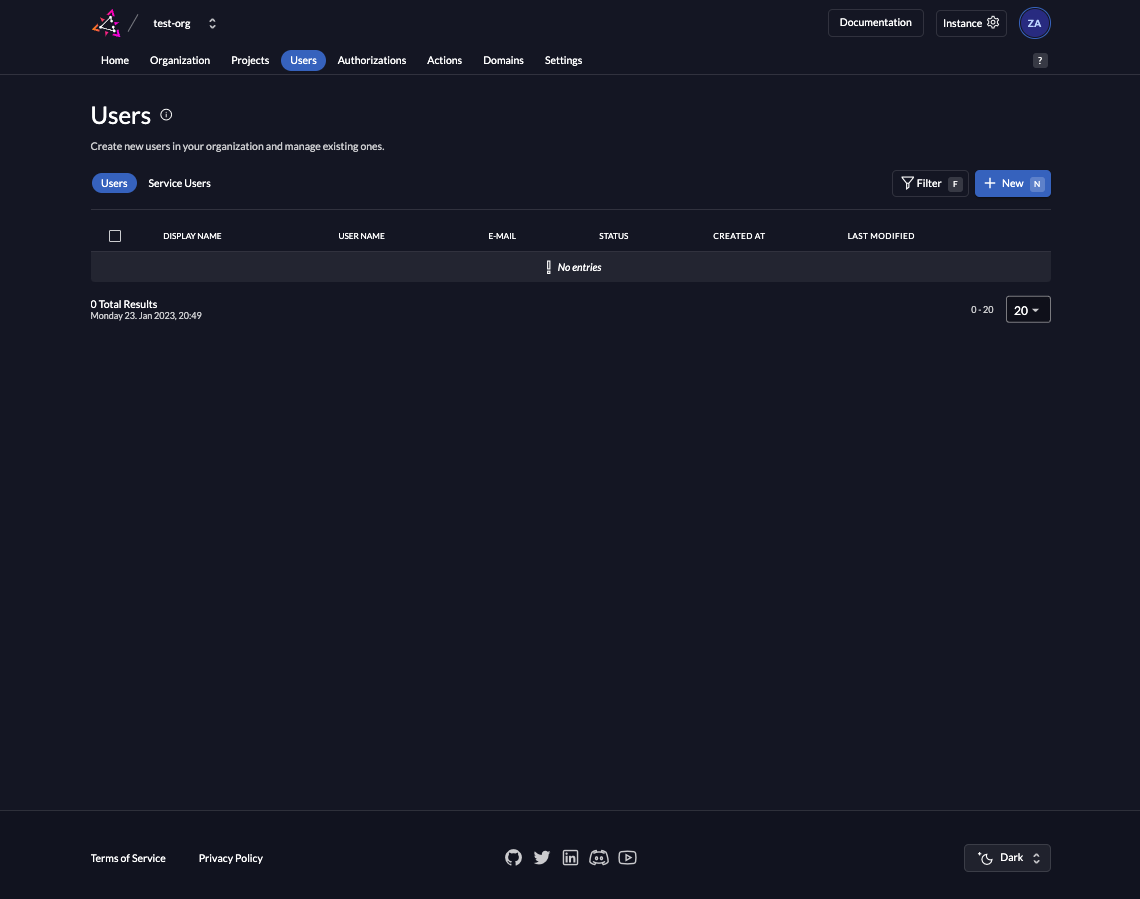Viewport: 1140px width, 899px height.
Task: Click the E-Mail column header
Action: tap(502, 236)
